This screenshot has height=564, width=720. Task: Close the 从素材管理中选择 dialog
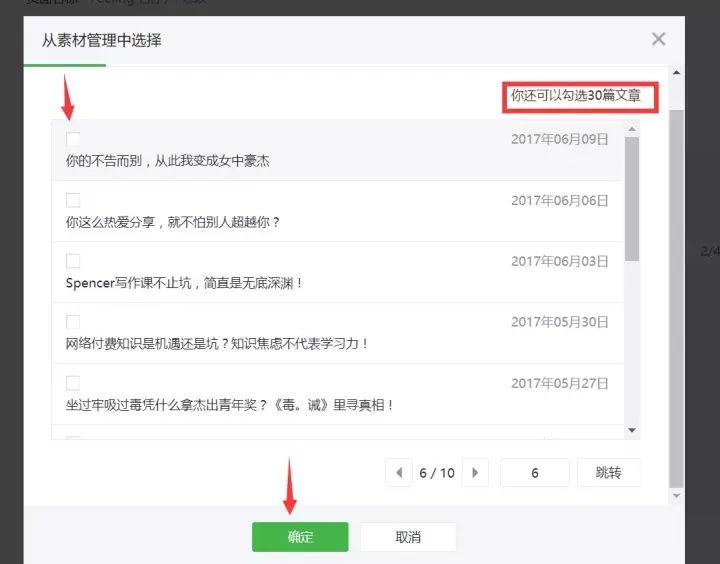[x=658, y=39]
